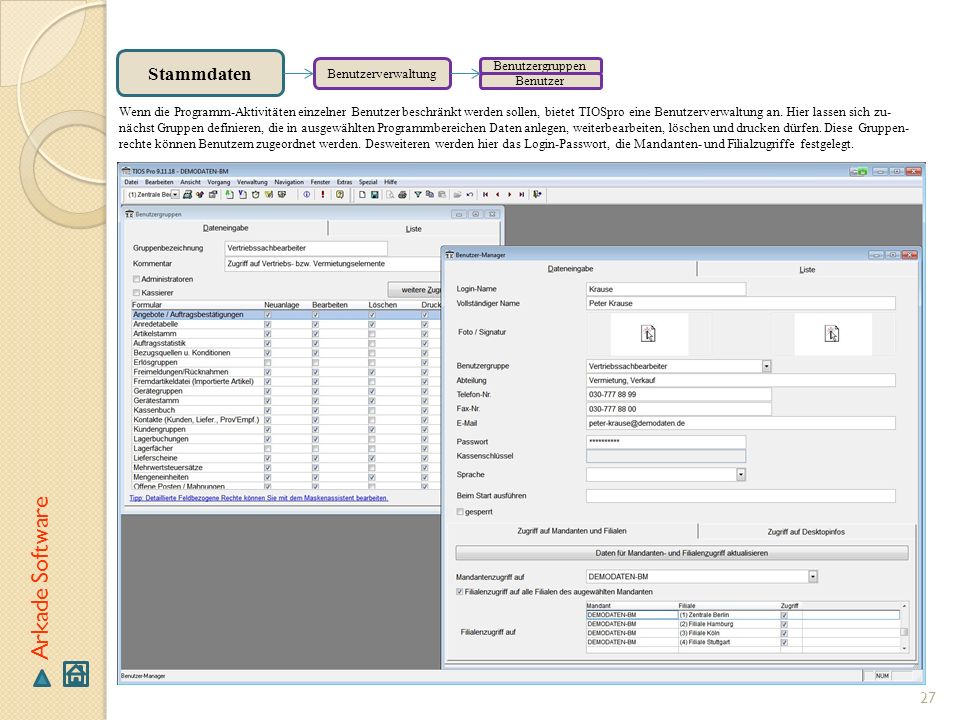
Task: Click the Passwort input field
Action: (666, 441)
